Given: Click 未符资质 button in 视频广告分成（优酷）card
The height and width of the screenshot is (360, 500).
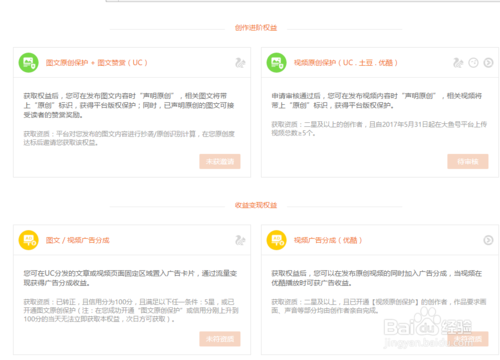Looking at the screenshot, I should tap(468, 339).
